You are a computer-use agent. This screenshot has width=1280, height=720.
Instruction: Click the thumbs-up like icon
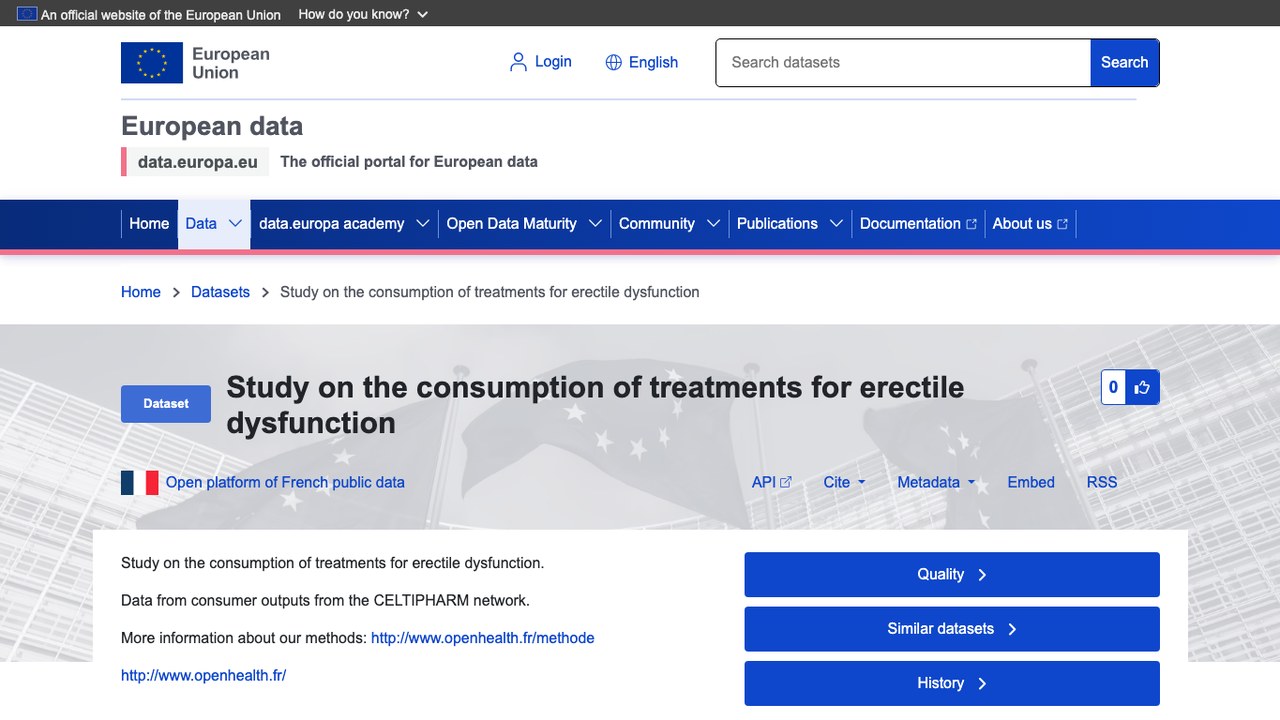(1142, 388)
